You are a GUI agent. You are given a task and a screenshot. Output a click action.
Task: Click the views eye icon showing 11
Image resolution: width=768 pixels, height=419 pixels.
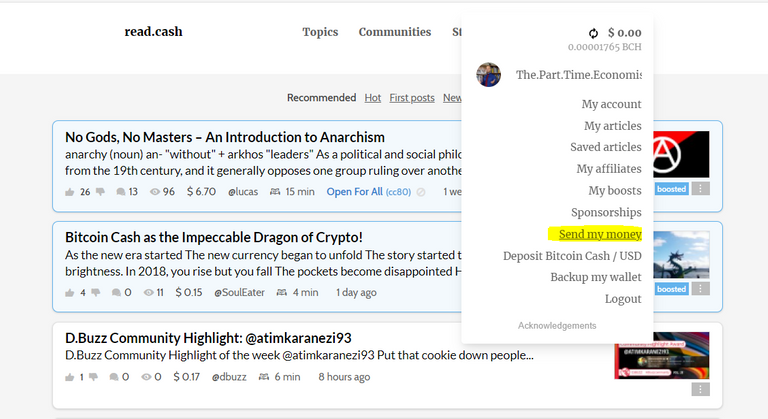click(148, 293)
